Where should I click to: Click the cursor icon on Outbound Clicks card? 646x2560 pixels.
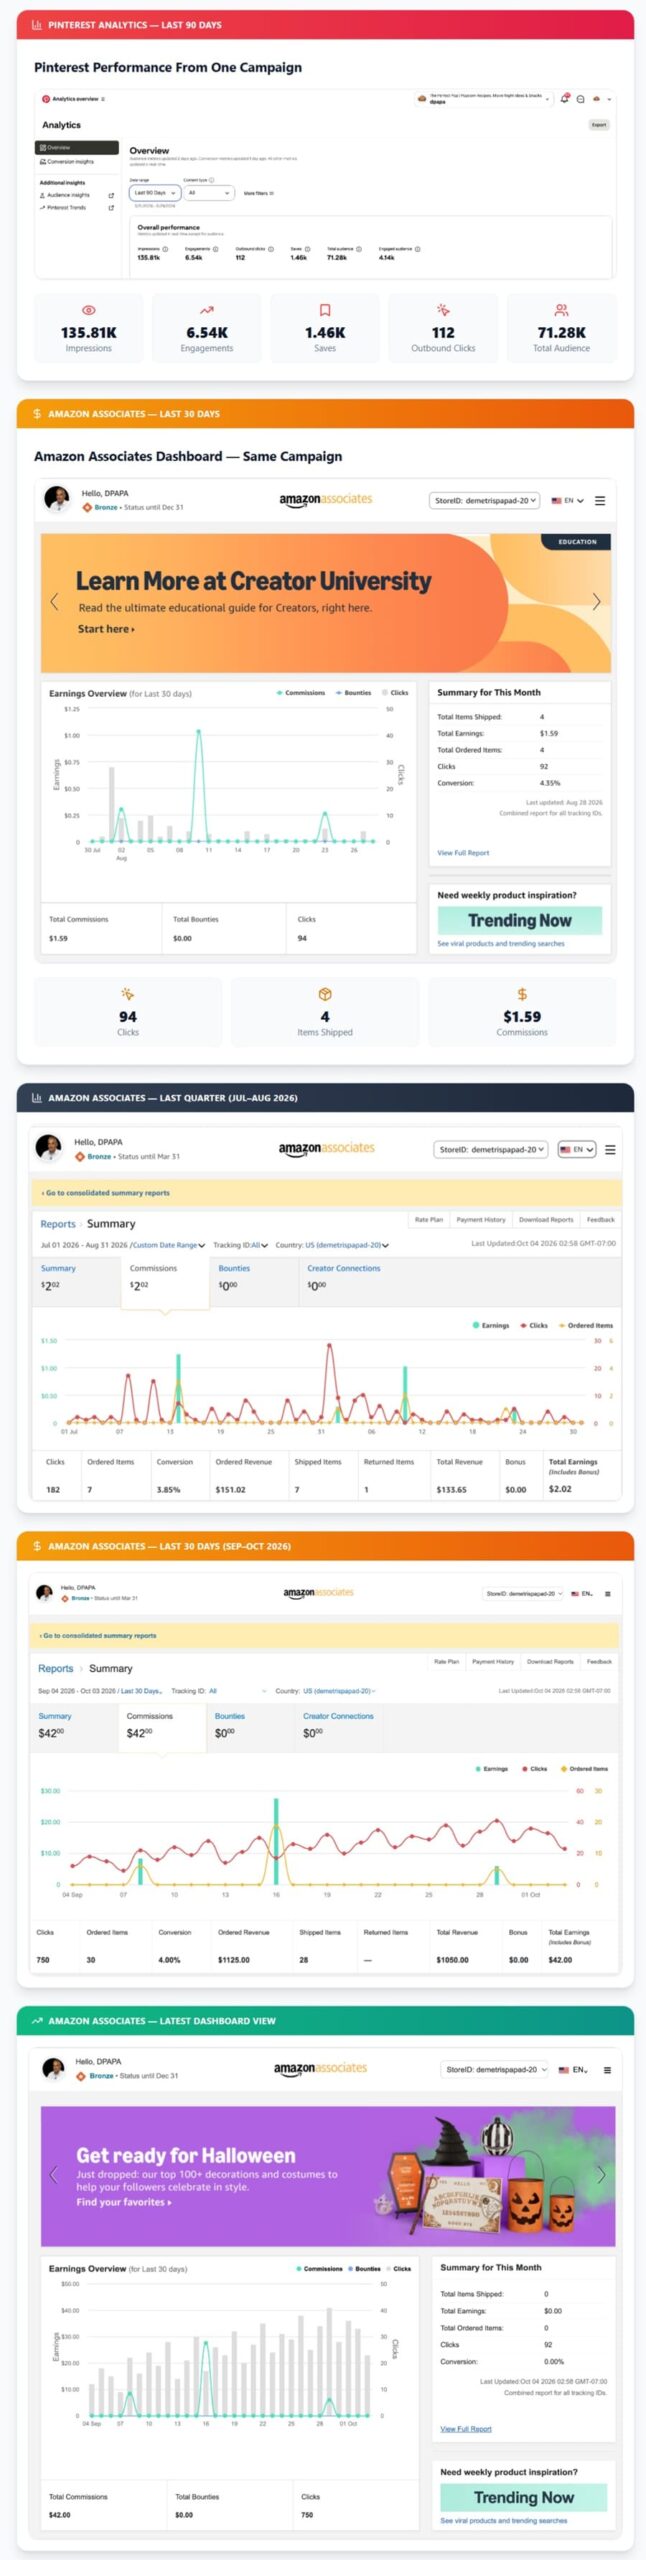click(443, 311)
